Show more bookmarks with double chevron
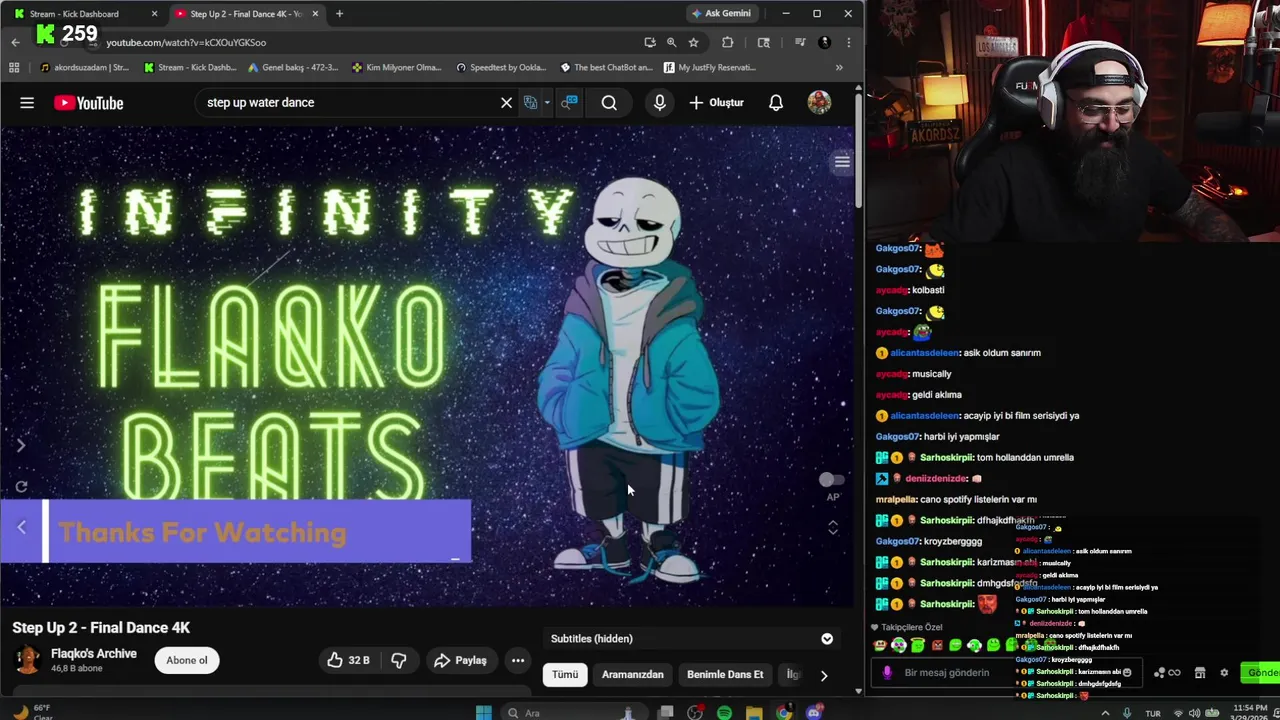1280x720 pixels. (x=839, y=68)
